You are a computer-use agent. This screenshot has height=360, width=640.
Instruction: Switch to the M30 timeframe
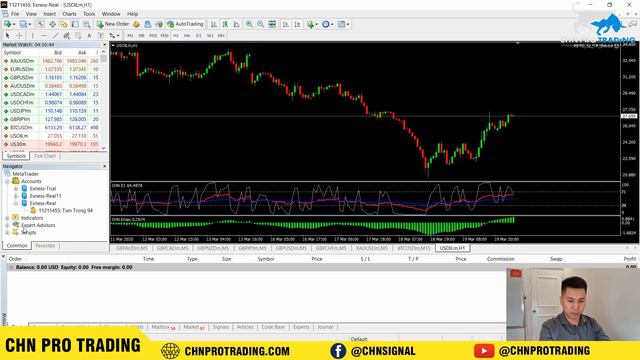tap(164, 36)
